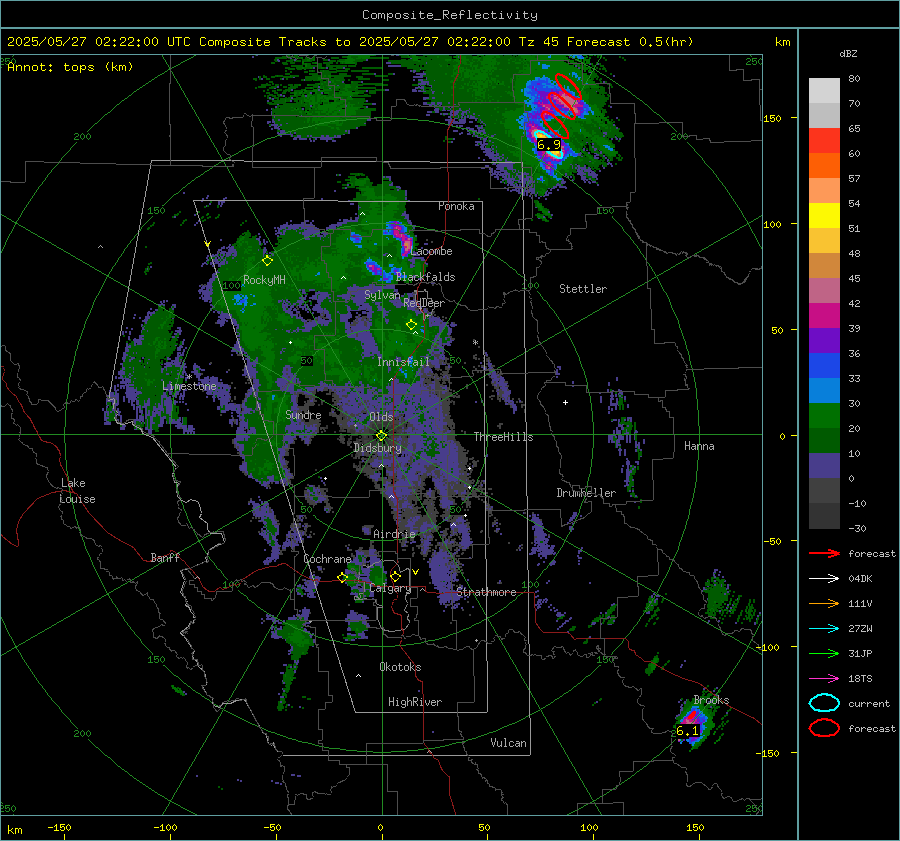Click the red 60 dBZ color swatch
This screenshot has height=841, width=900.
pyautogui.click(x=824, y=141)
